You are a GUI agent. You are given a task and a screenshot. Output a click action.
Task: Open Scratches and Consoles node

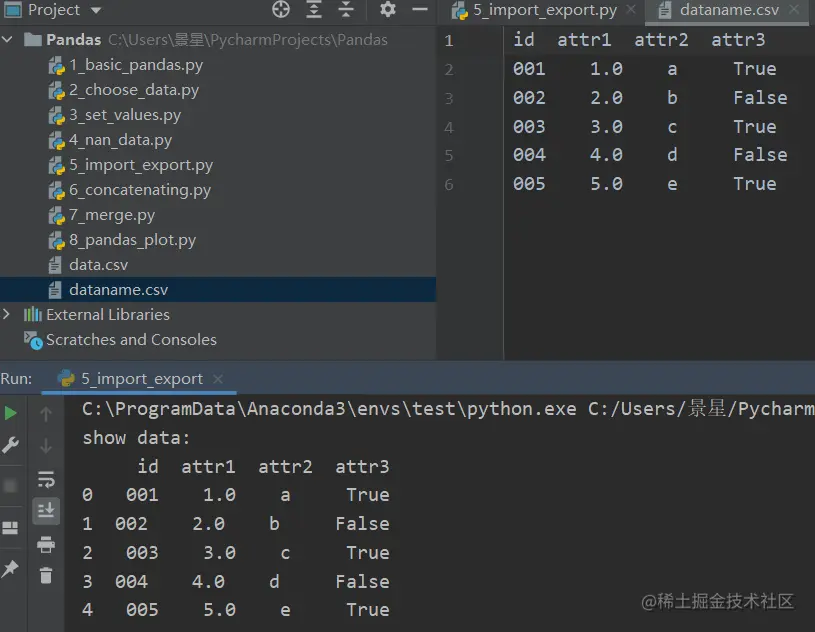131,339
